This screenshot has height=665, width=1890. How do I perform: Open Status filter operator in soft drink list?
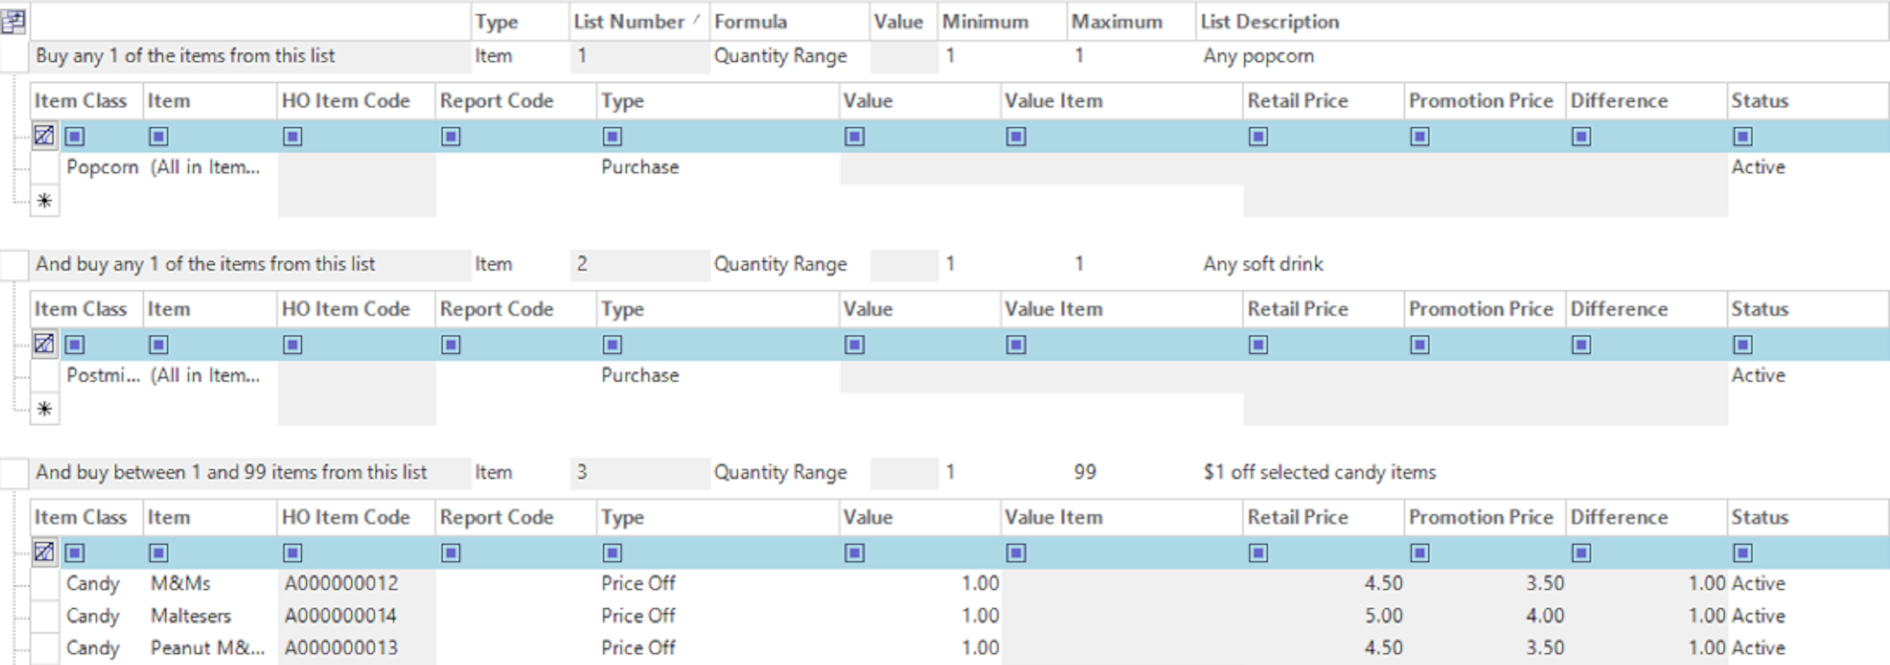point(1743,344)
